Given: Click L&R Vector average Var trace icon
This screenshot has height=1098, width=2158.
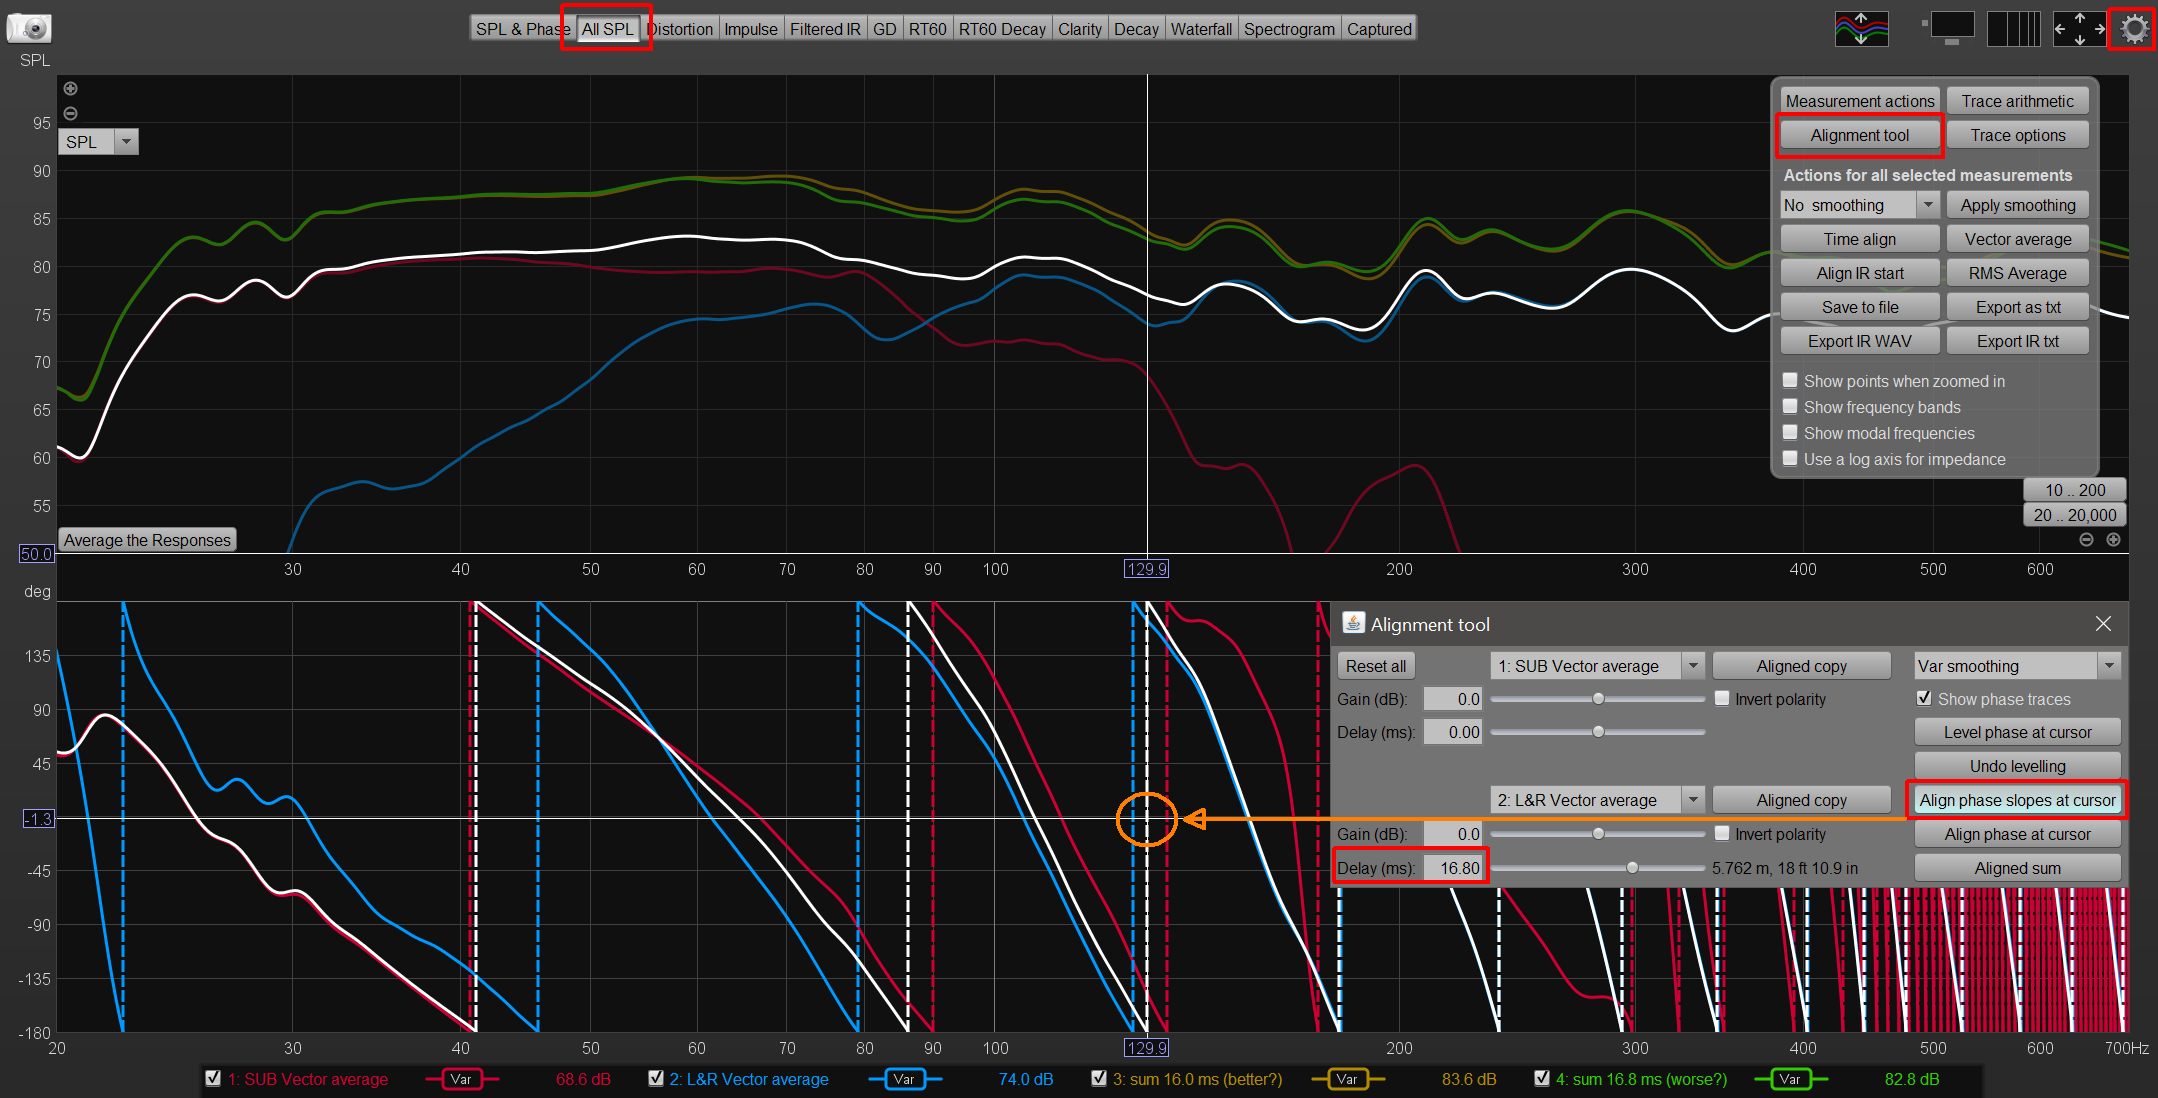Looking at the screenshot, I should coord(904,1079).
